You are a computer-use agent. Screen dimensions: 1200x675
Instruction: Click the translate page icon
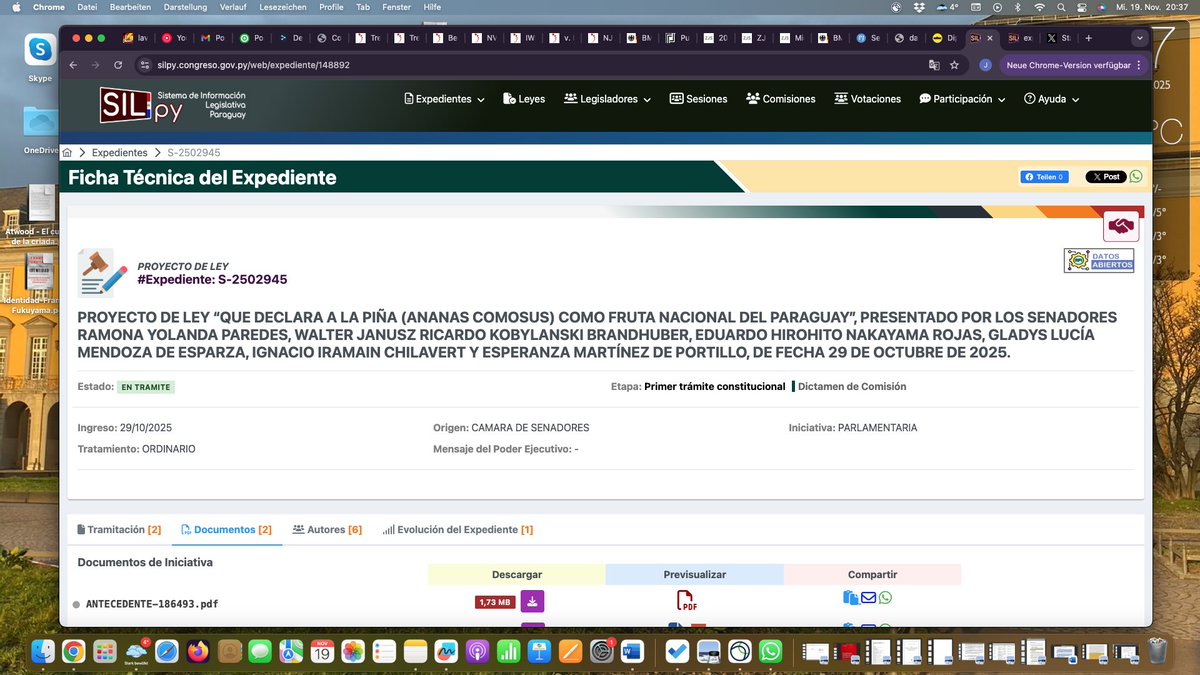[x=934, y=64]
